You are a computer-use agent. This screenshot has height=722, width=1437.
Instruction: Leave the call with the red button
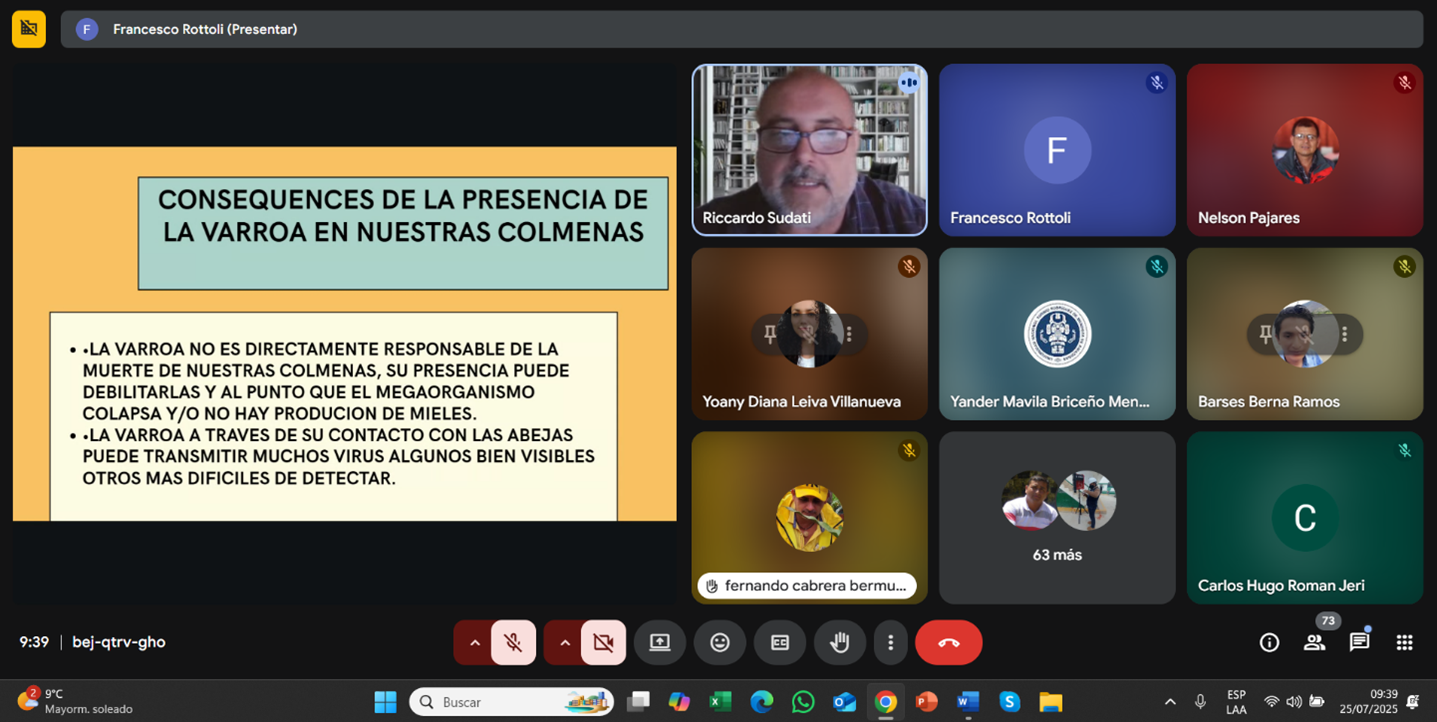tap(948, 642)
